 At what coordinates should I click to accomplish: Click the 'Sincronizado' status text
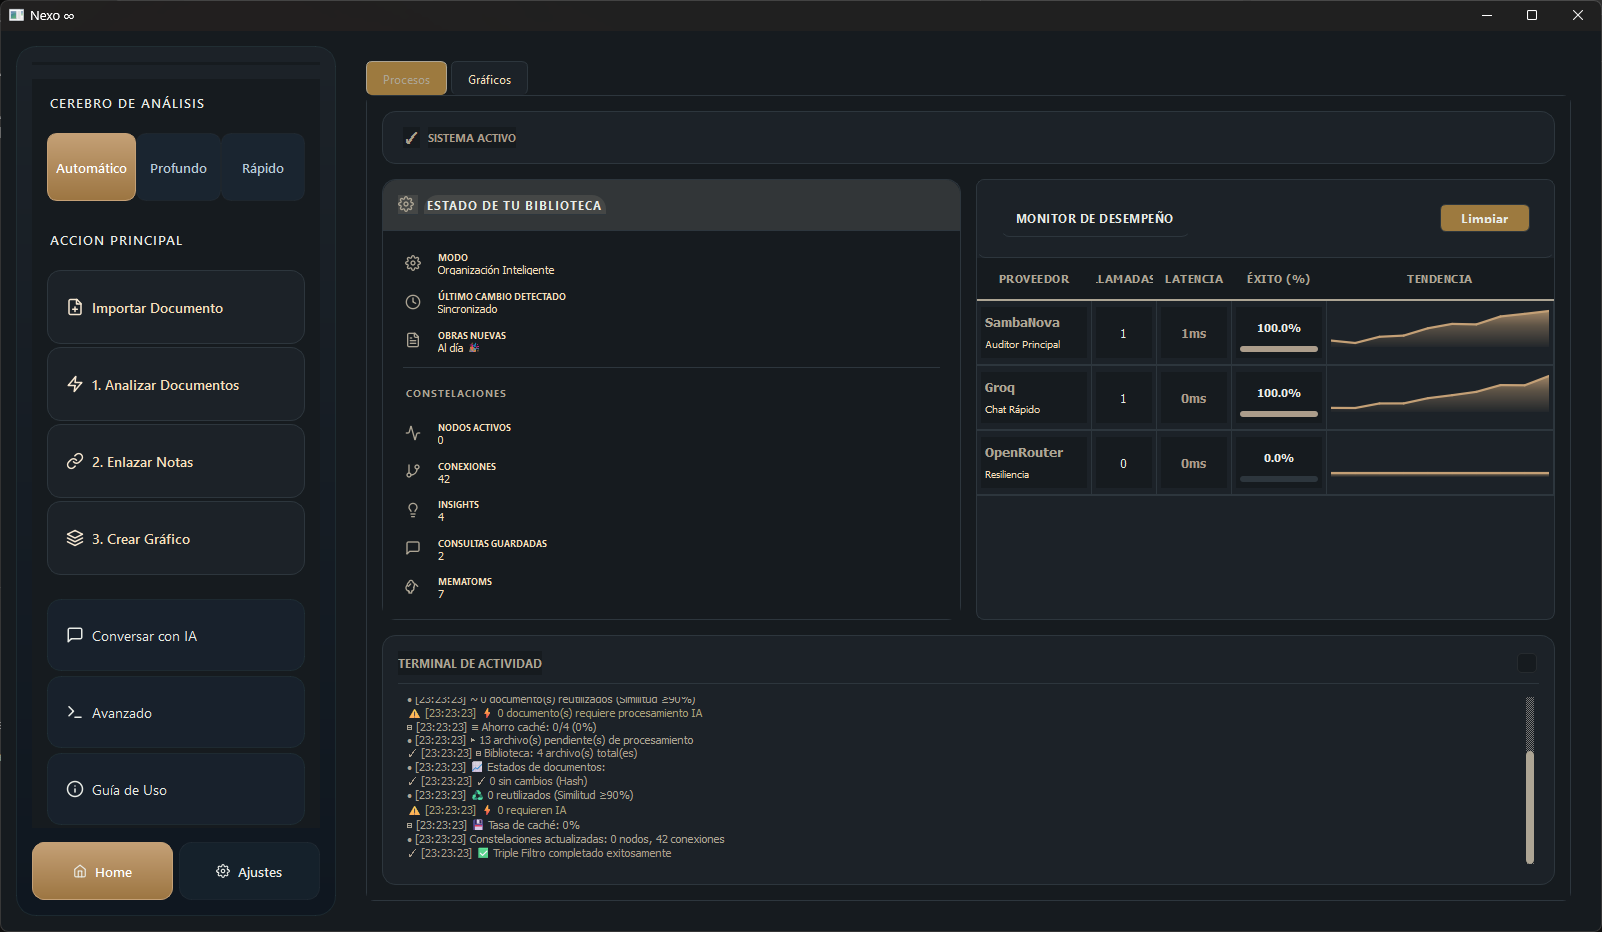point(467,309)
